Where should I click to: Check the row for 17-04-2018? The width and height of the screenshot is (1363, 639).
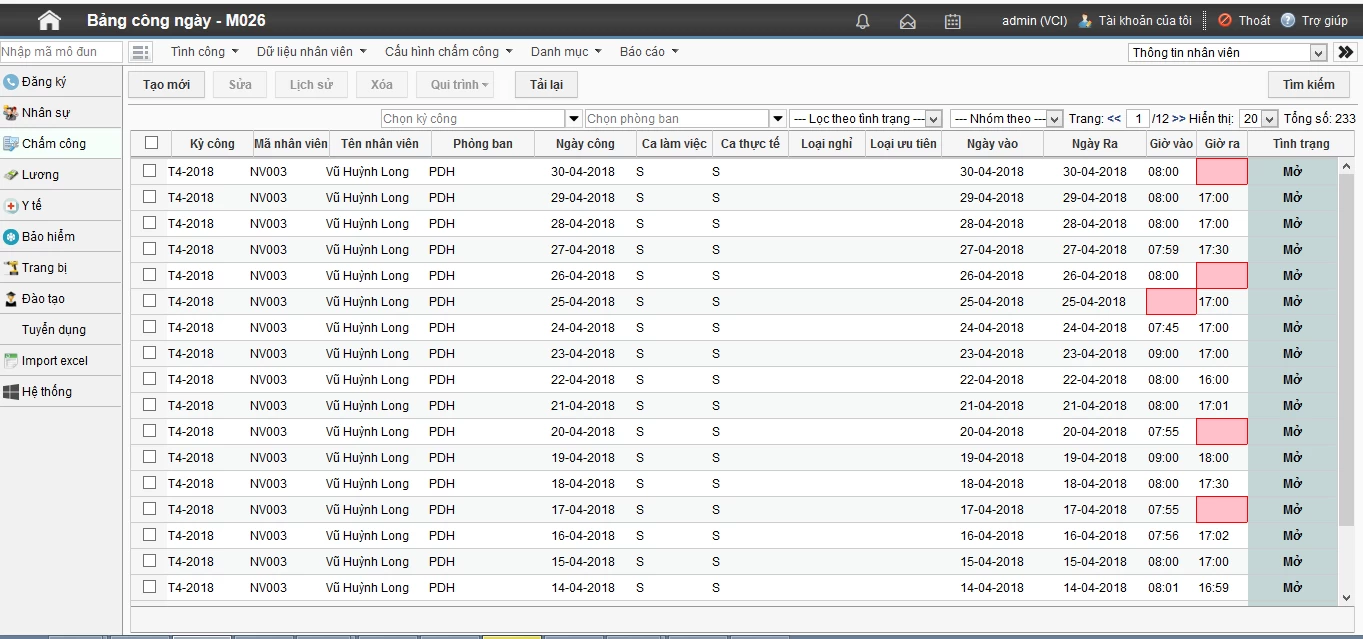149,509
